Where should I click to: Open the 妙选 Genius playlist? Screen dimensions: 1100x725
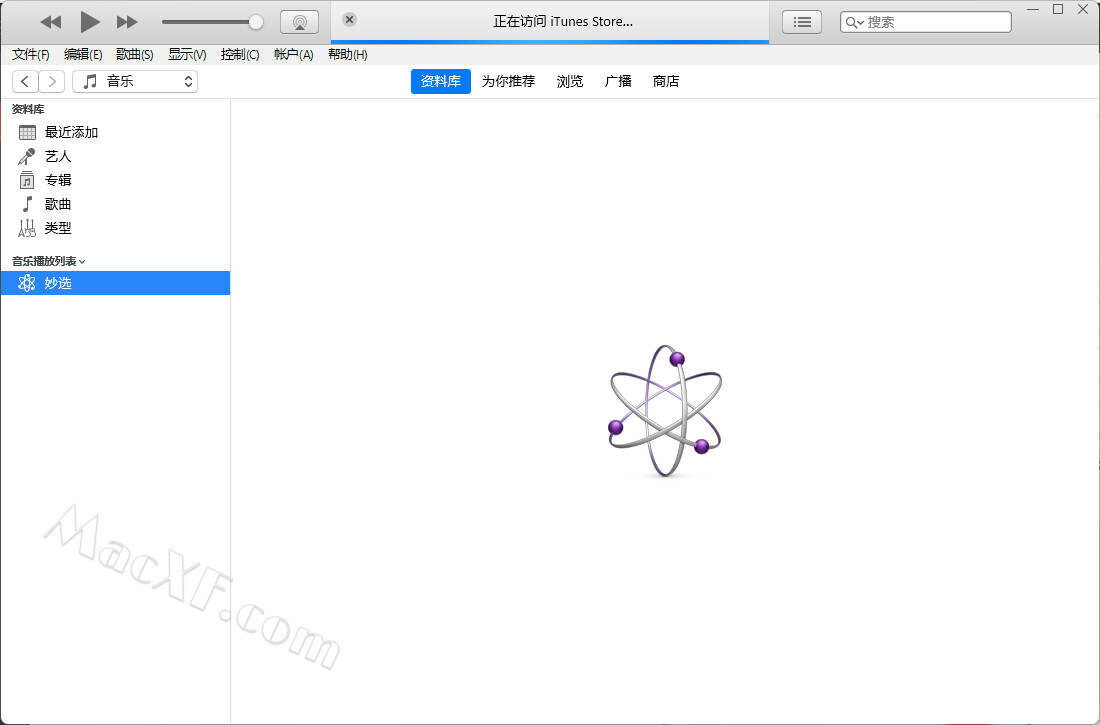click(x=58, y=283)
